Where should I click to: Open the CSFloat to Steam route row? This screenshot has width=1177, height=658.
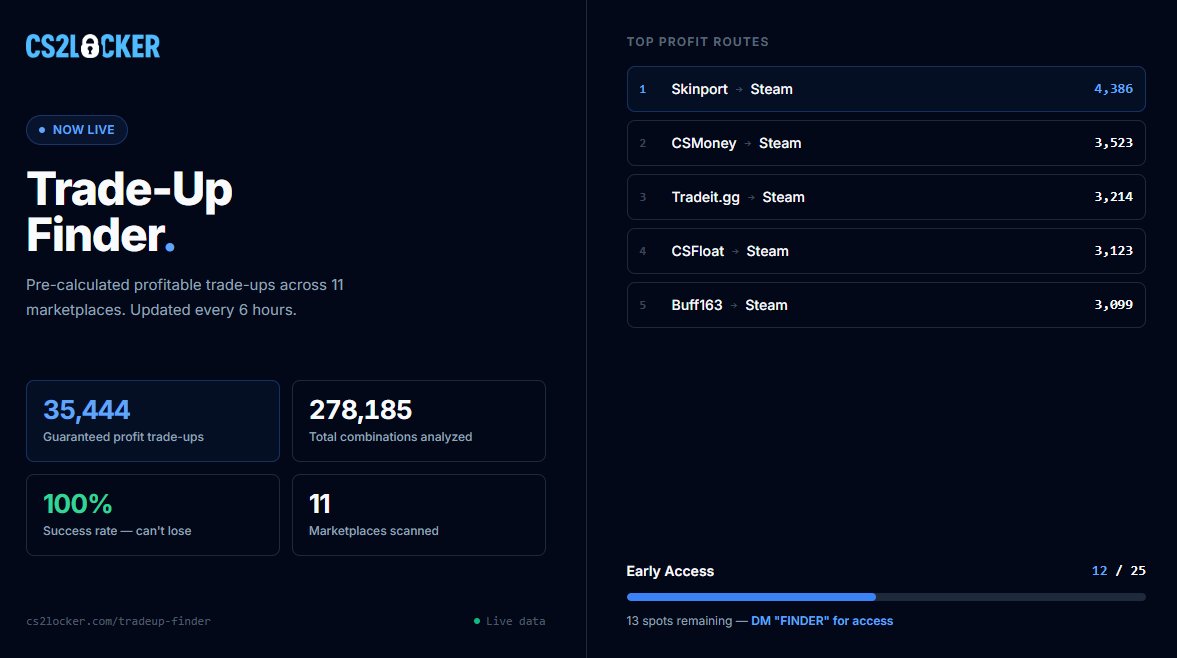click(x=886, y=251)
